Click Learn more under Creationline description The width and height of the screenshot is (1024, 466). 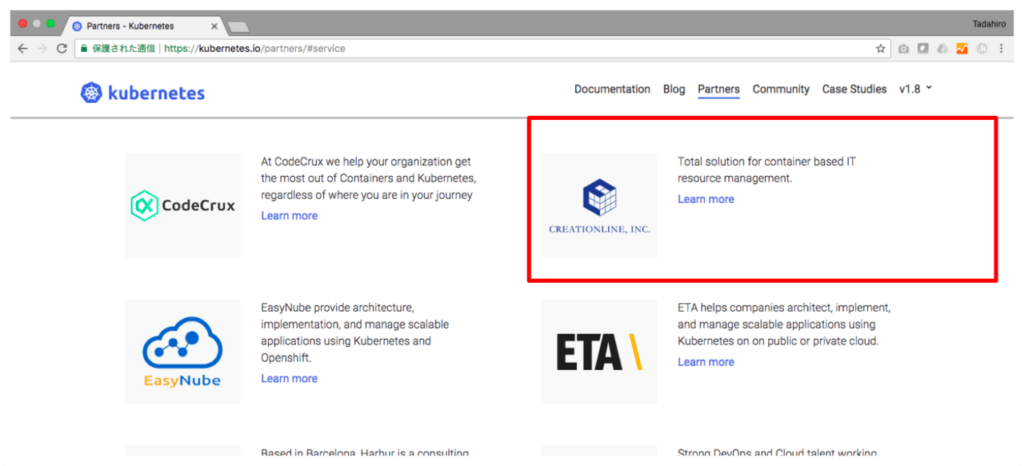click(705, 199)
